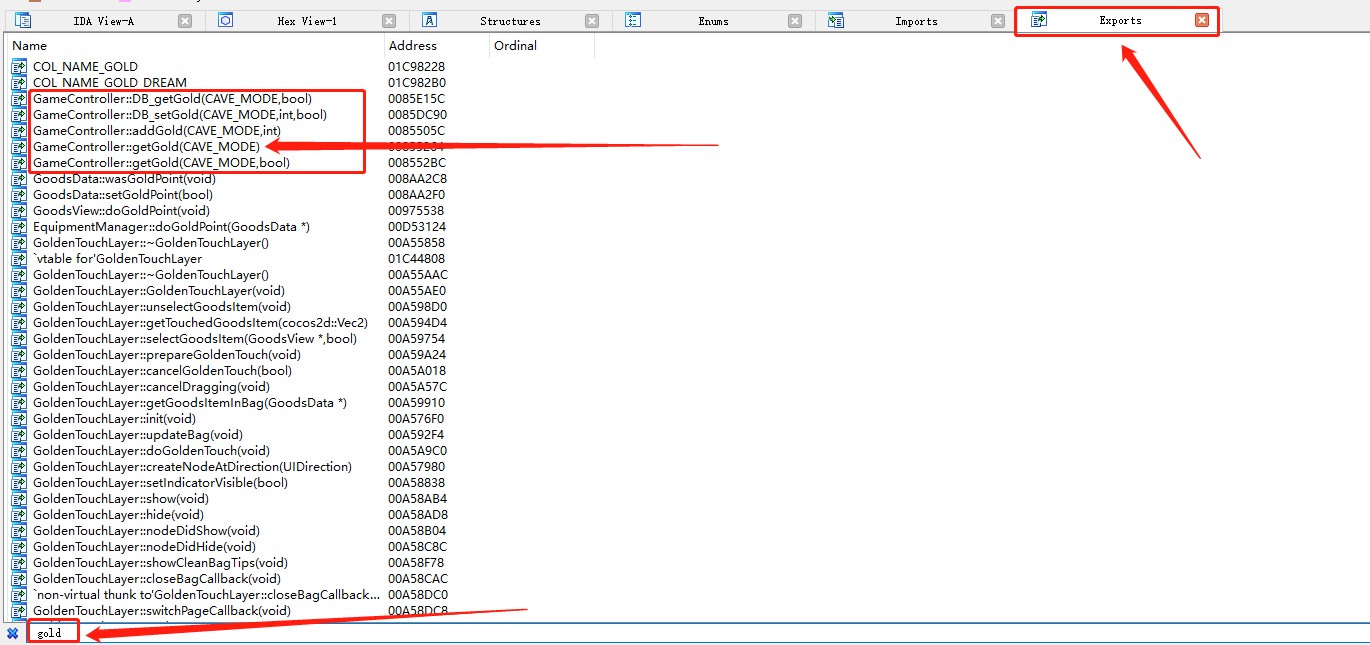This screenshot has width=1370, height=645.
Task: Click the IDA View-A tab icon
Action: click(x=23, y=20)
